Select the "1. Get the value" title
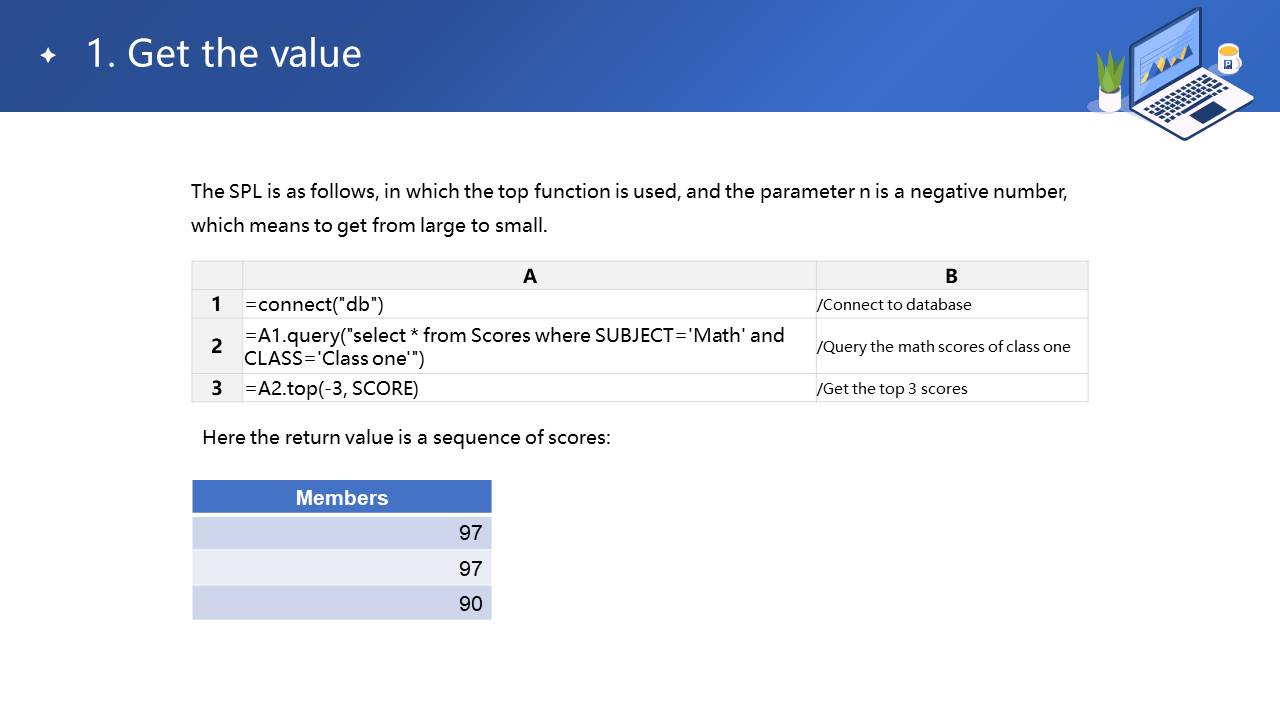This screenshot has height=720, width=1280. click(x=224, y=53)
